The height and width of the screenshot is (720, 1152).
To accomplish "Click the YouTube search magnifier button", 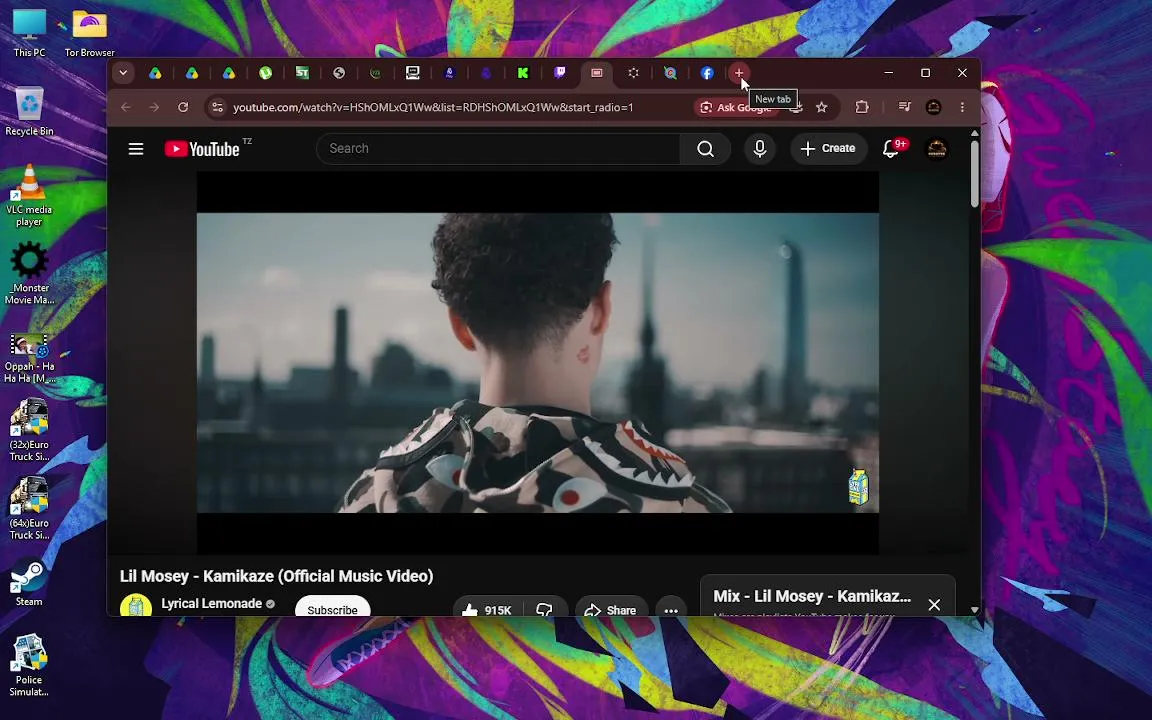I will (x=705, y=149).
